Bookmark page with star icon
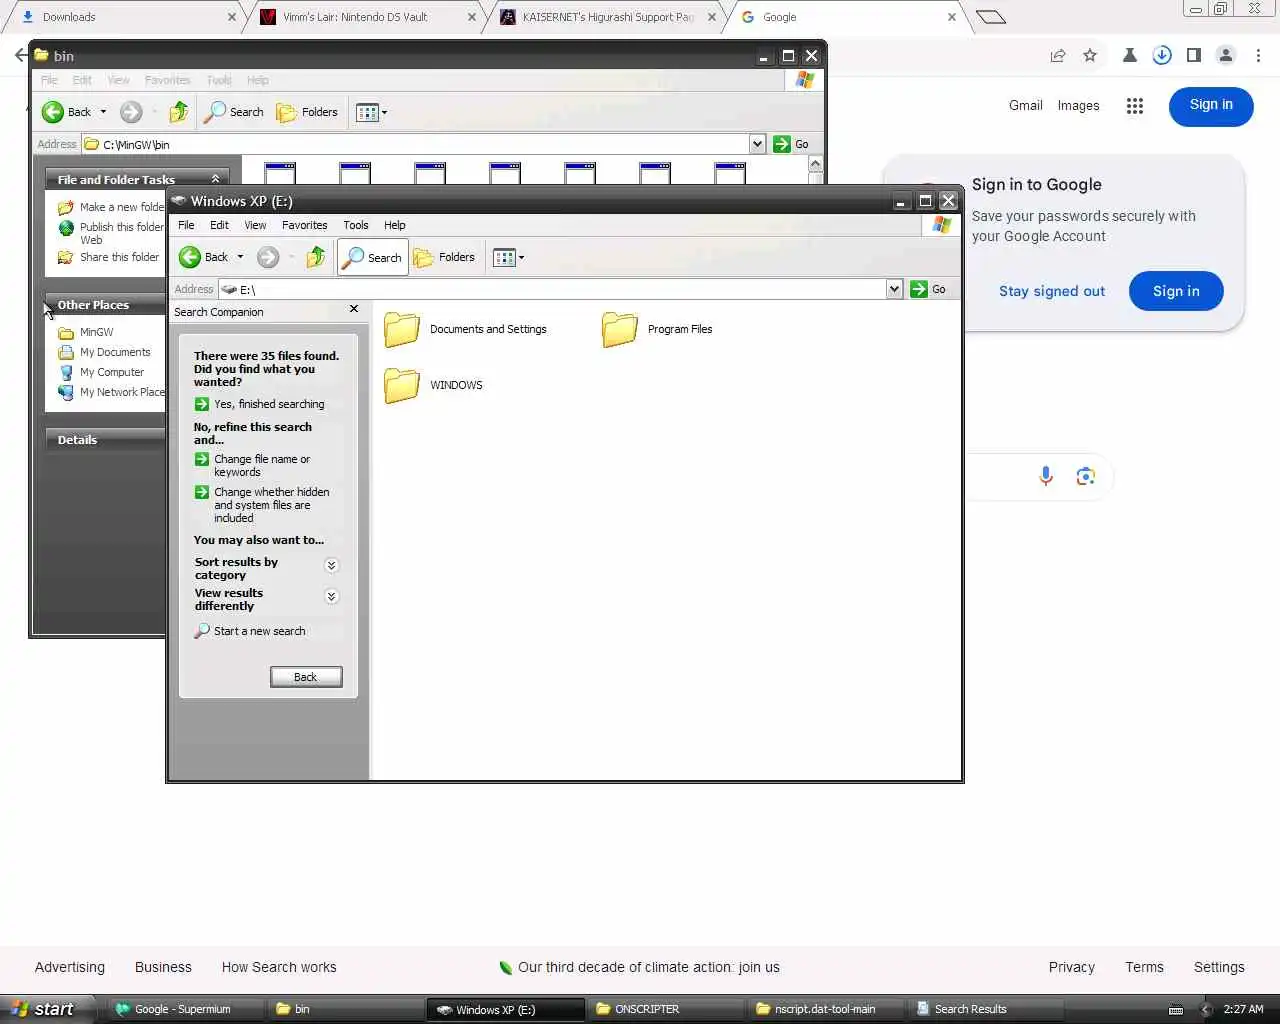The width and height of the screenshot is (1280, 1024). pos(1090,56)
